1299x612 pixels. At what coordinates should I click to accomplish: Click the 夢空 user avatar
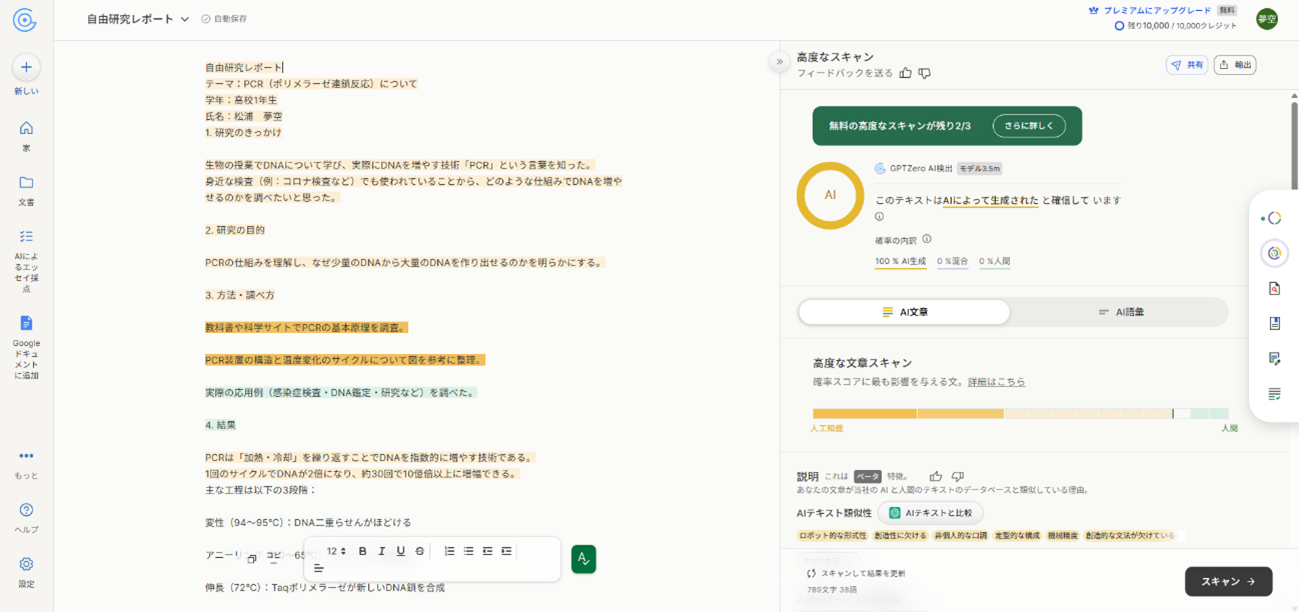pos(1267,19)
